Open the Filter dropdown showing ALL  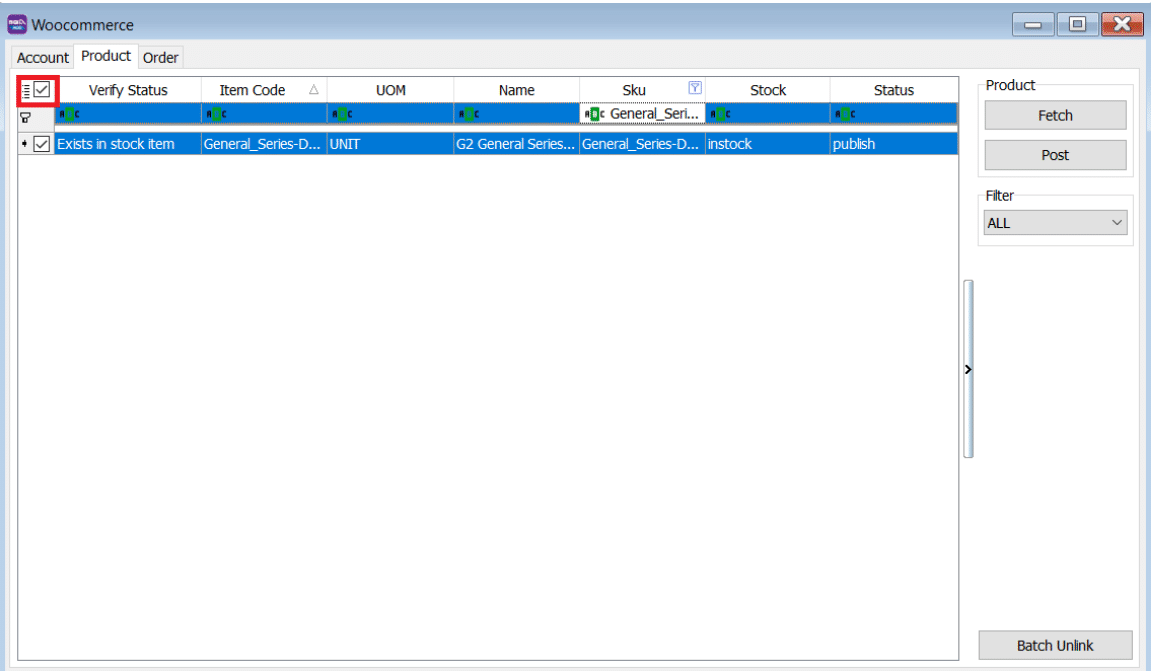(1055, 223)
